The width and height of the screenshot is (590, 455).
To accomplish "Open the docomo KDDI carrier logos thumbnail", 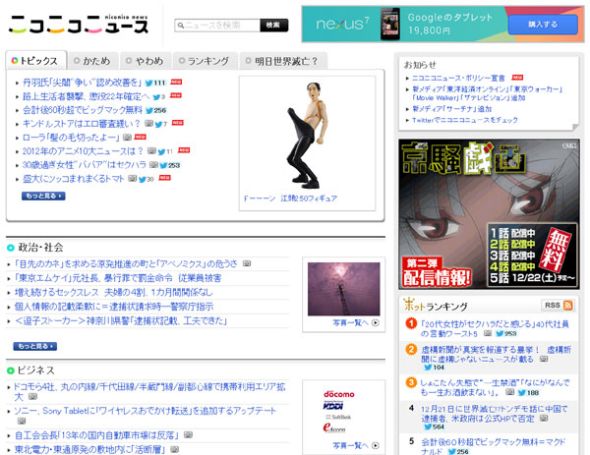I will coord(339,411).
